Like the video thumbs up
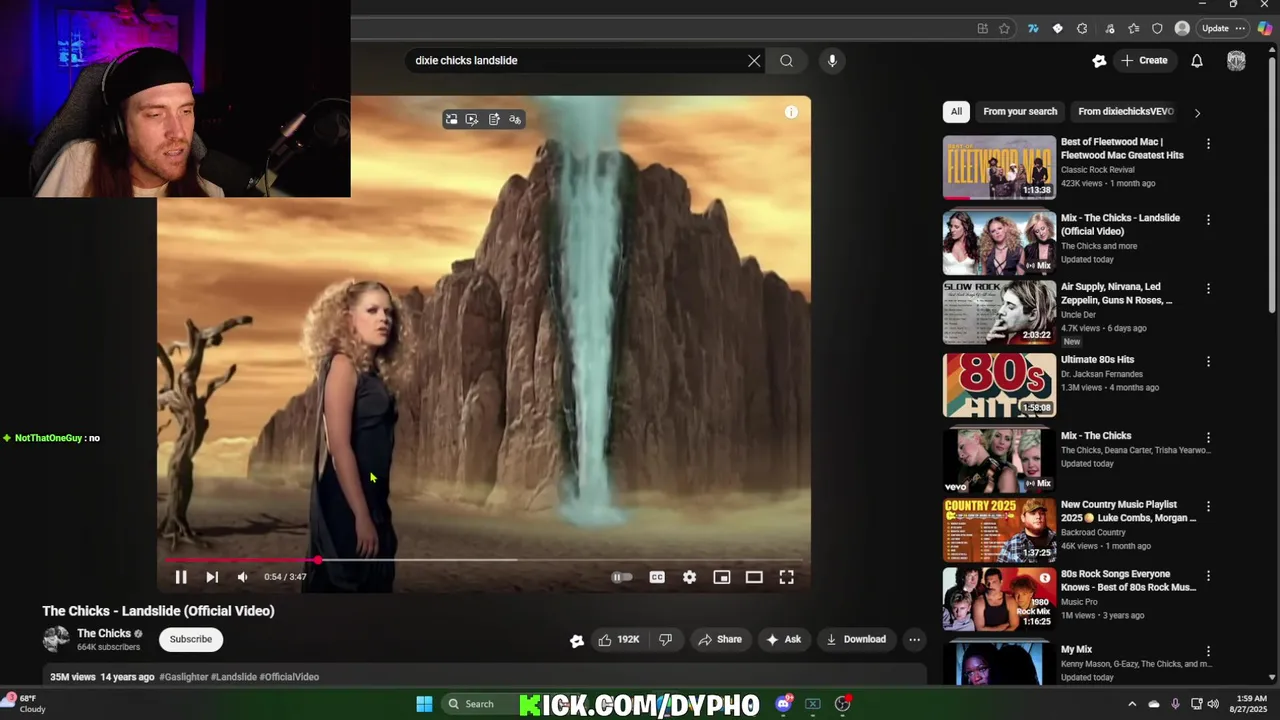The height and width of the screenshot is (720, 1280). (x=618, y=640)
